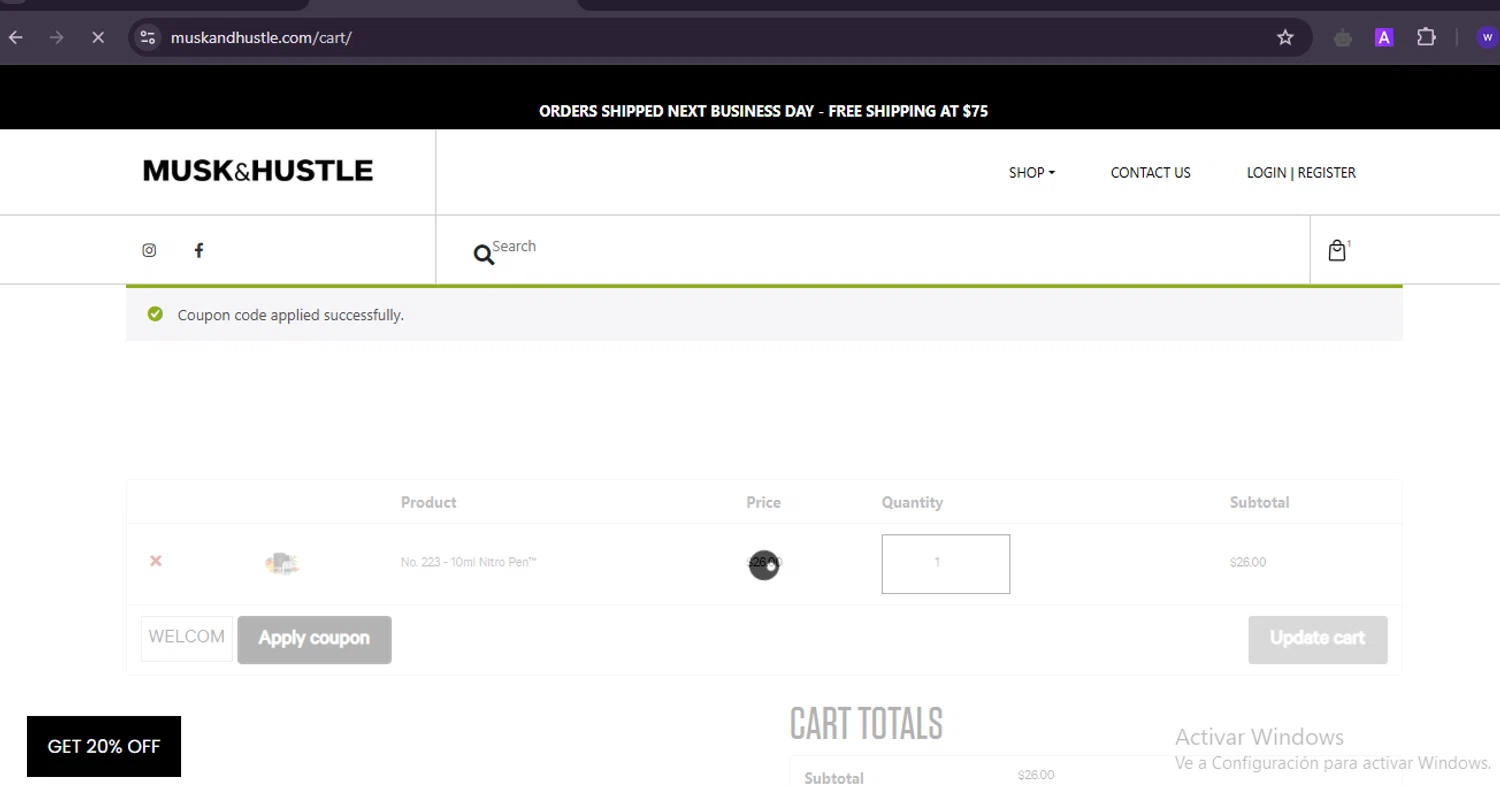
Task: Click the Price column header
Action: [x=763, y=502]
